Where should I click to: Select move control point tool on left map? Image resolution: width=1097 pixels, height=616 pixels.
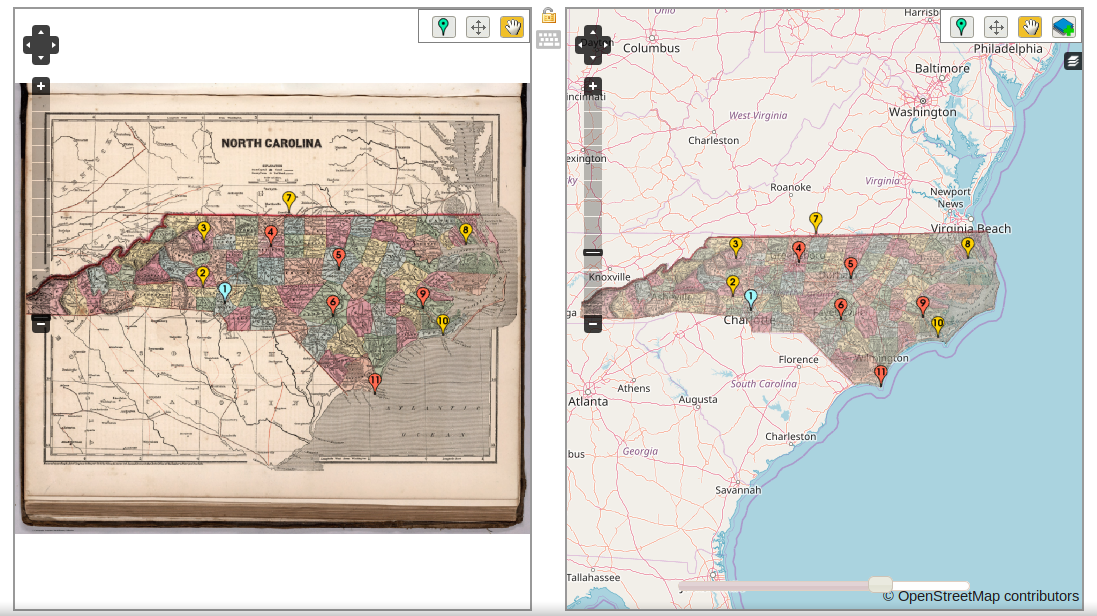(x=478, y=27)
